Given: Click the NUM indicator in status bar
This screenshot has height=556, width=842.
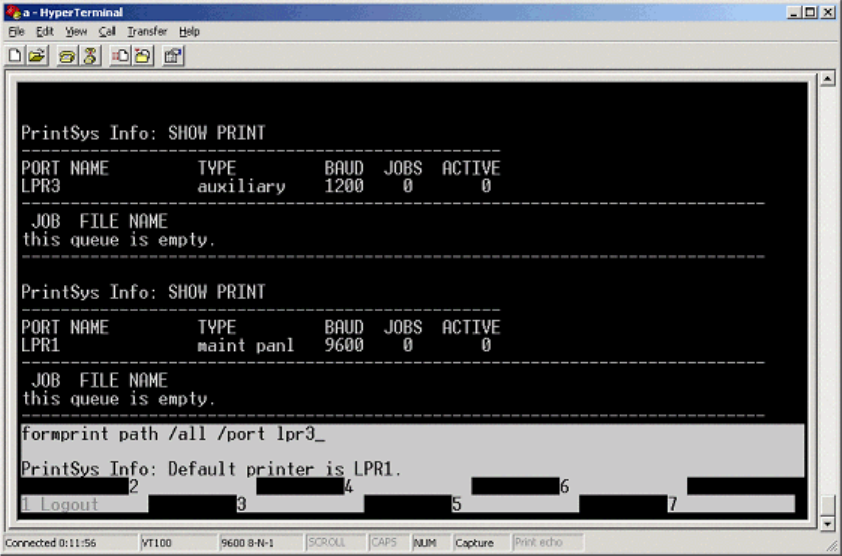Looking at the screenshot, I should (x=425, y=543).
